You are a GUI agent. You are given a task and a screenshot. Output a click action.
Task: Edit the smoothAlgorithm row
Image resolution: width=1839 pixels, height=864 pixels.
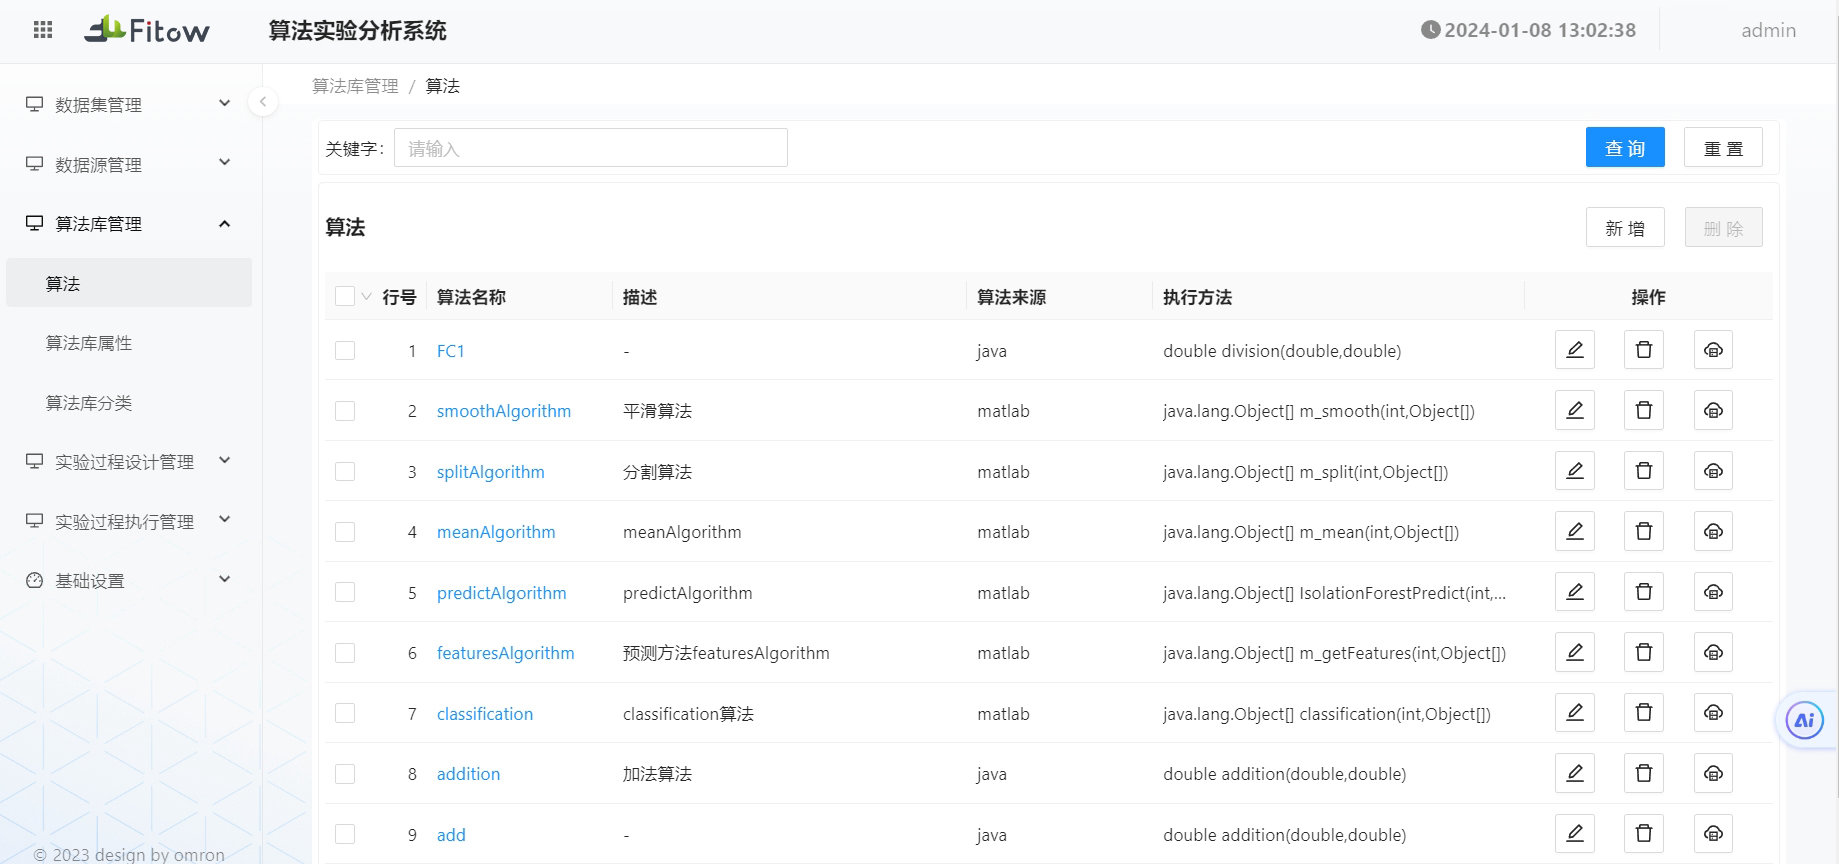point(1575,410)
